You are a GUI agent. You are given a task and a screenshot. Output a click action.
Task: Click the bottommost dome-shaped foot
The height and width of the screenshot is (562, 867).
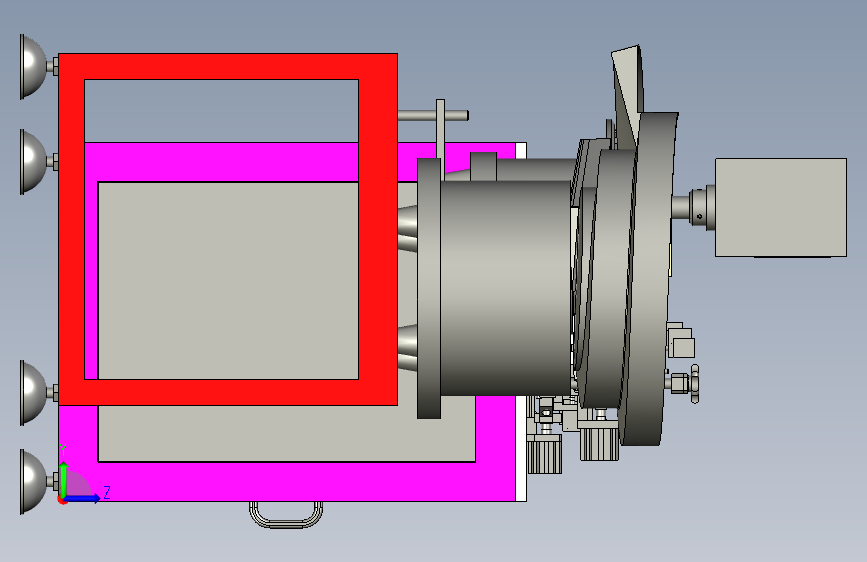point(36,482)
